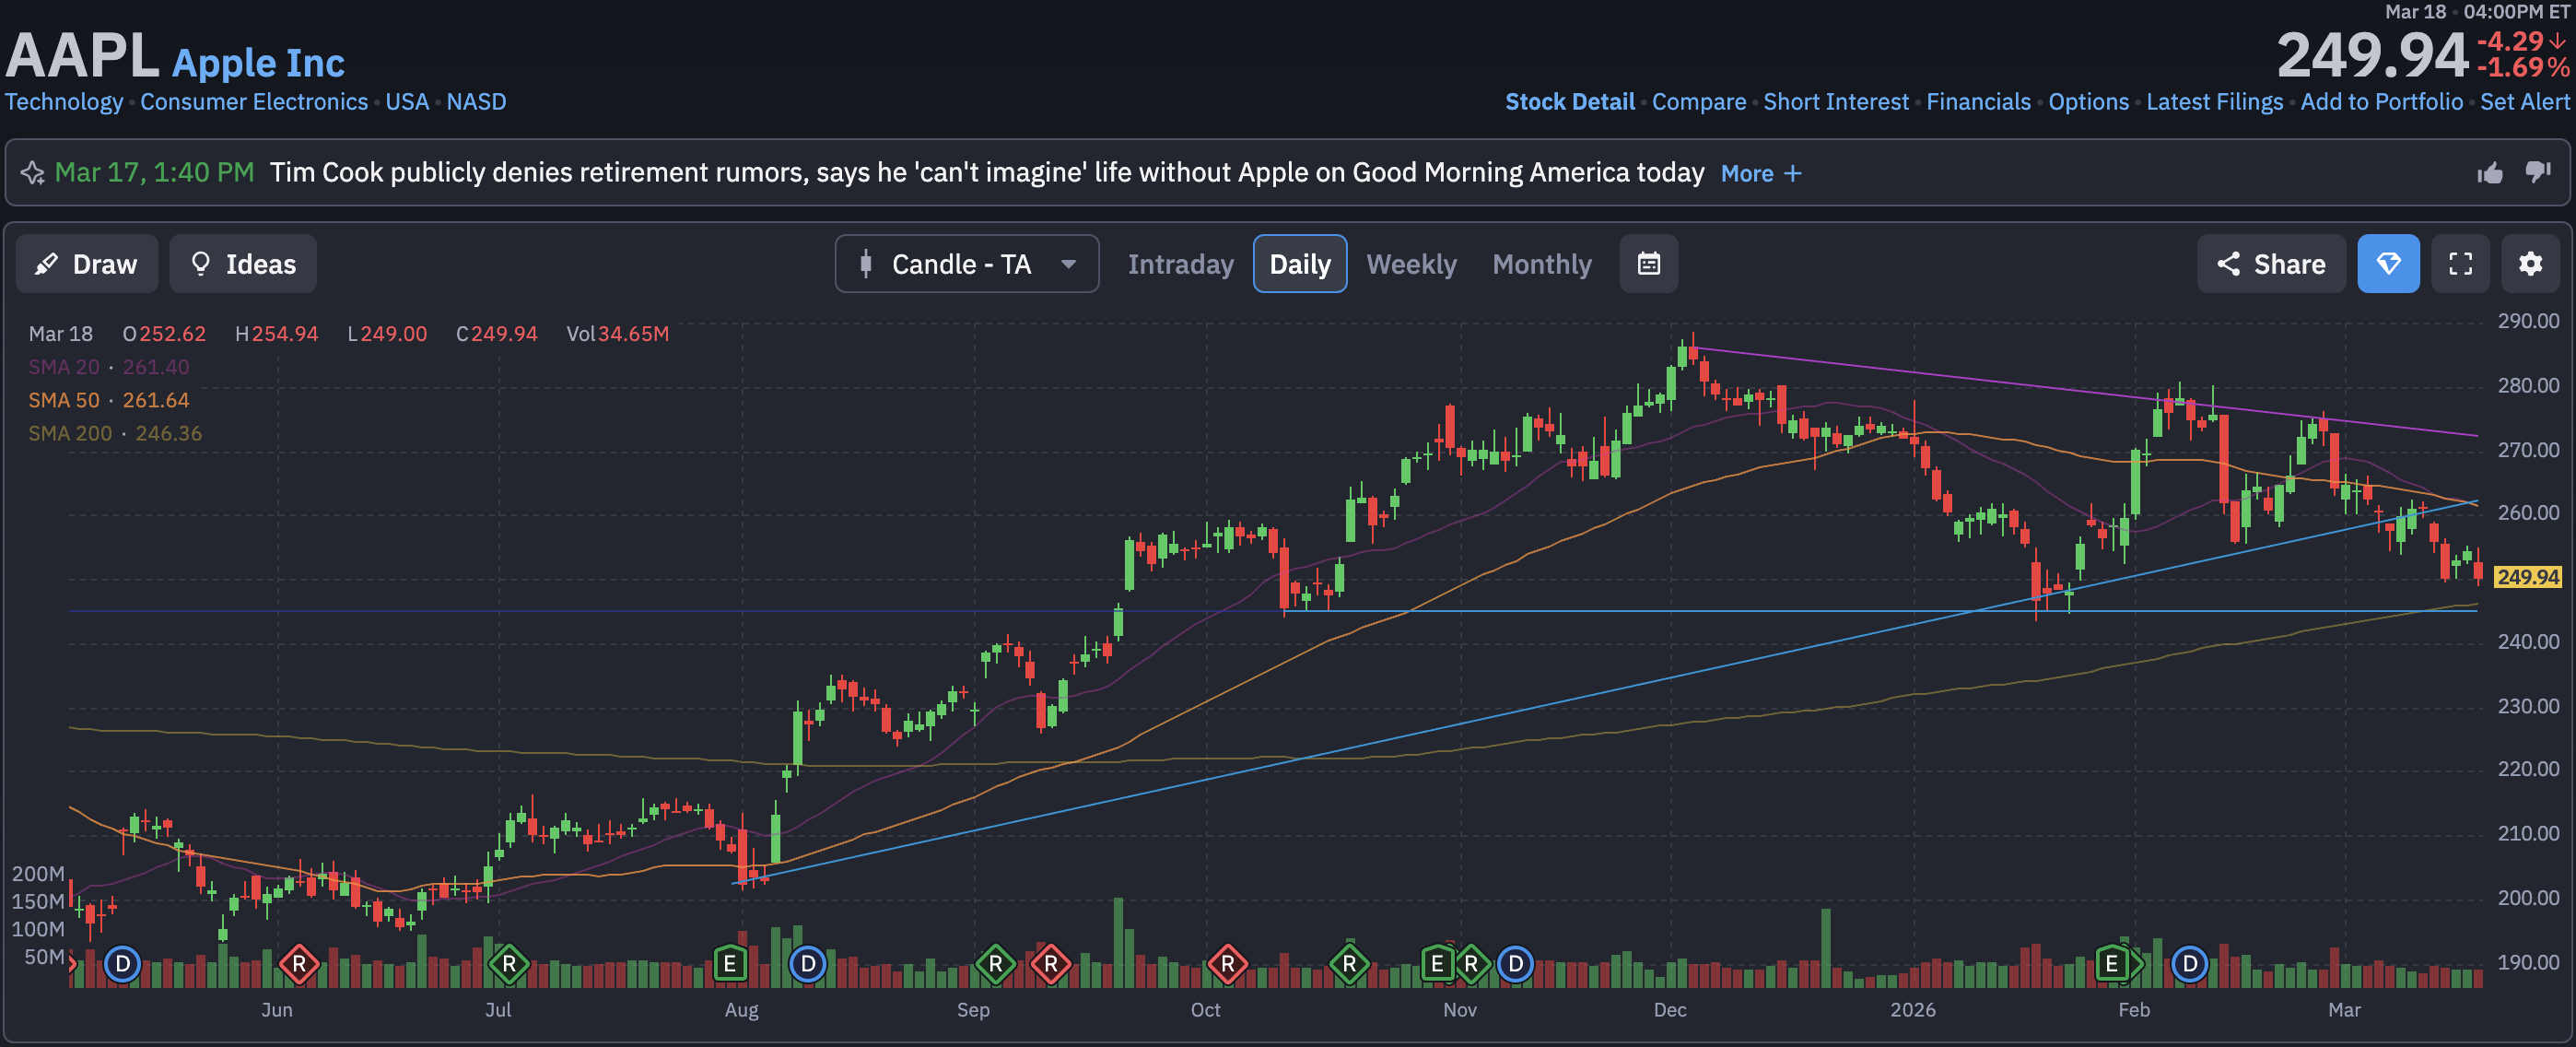The image size is (2576, 1047).
Task: Switch chart timeframe to Monthly
Action: click(x=1541, y=264)
